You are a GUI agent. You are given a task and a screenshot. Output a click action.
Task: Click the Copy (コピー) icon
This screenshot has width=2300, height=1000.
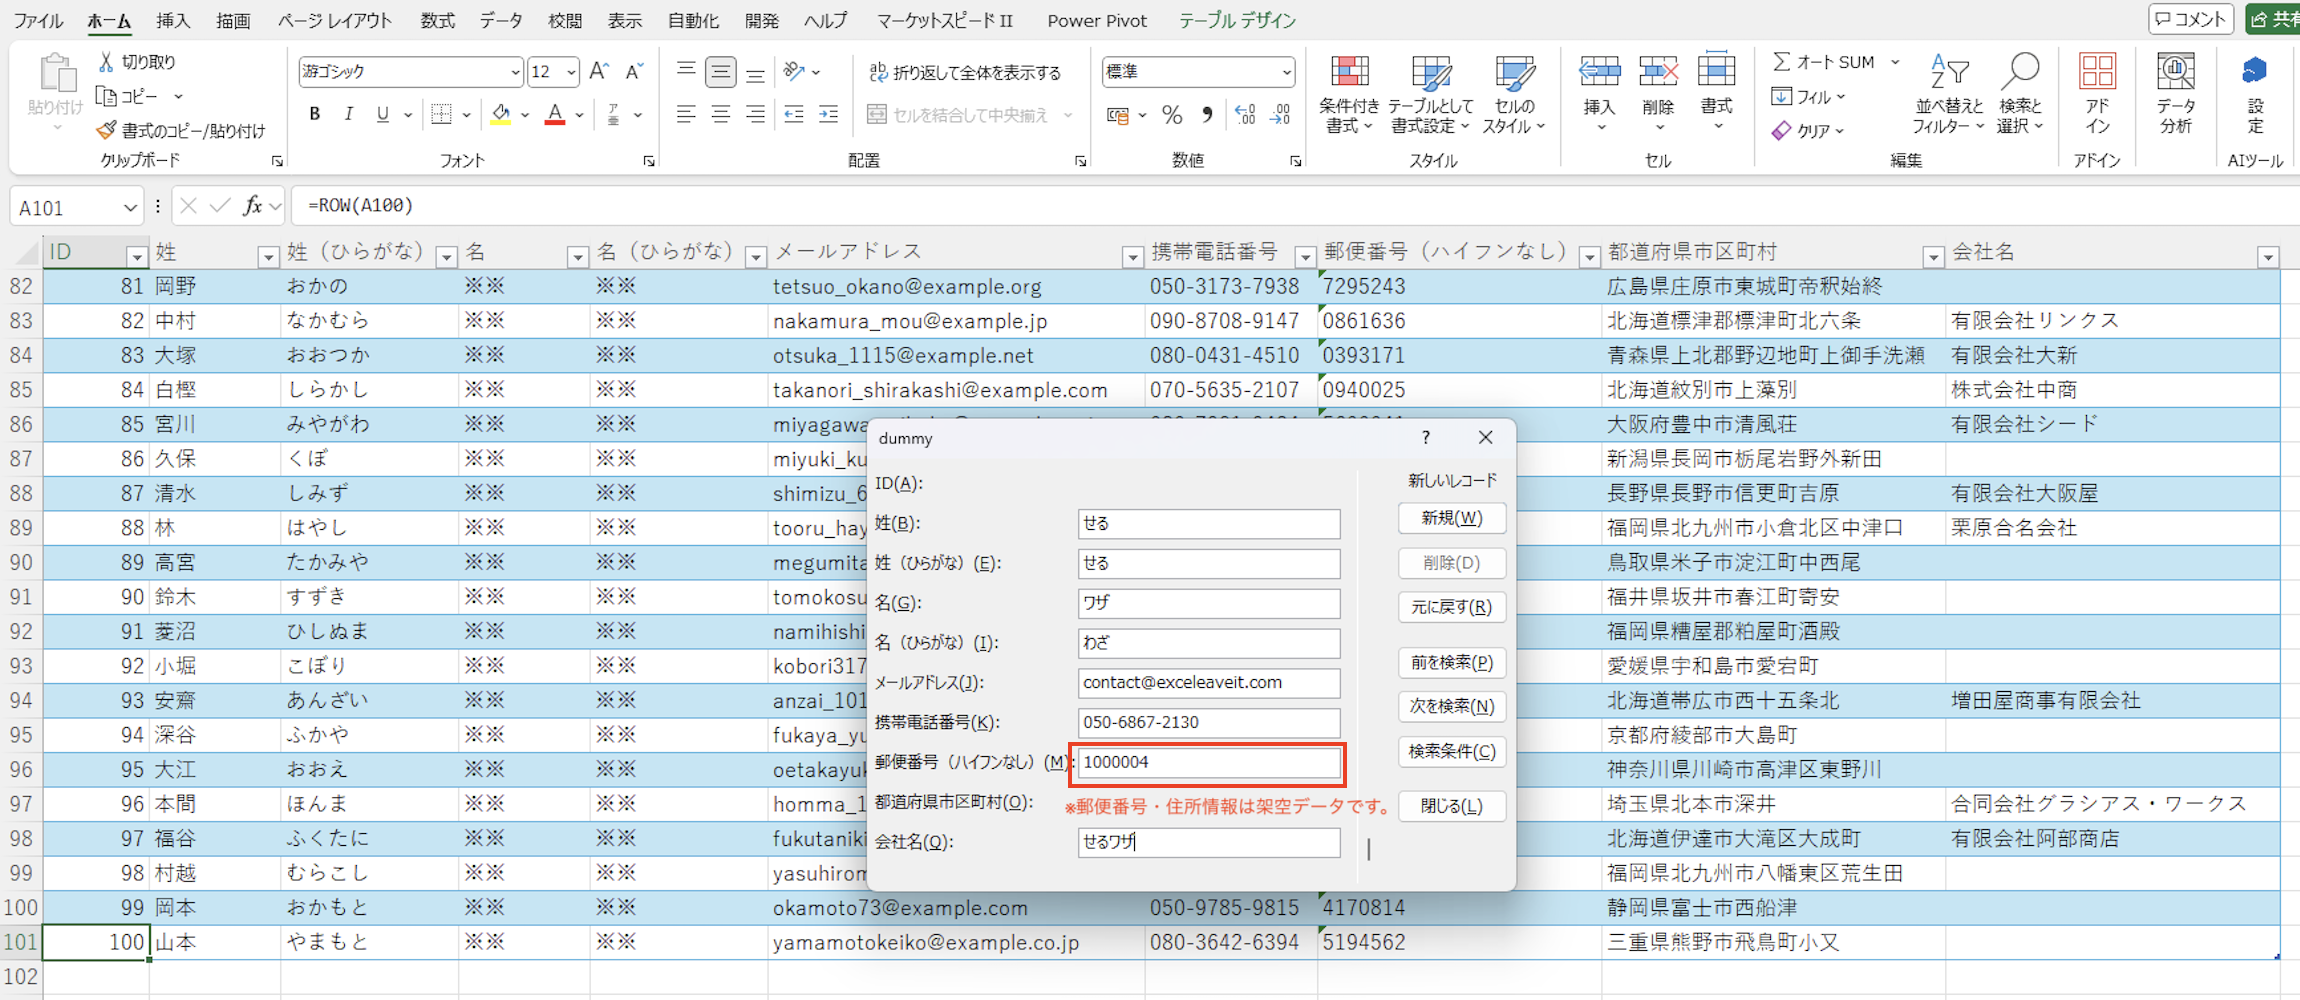coord(106,96)
